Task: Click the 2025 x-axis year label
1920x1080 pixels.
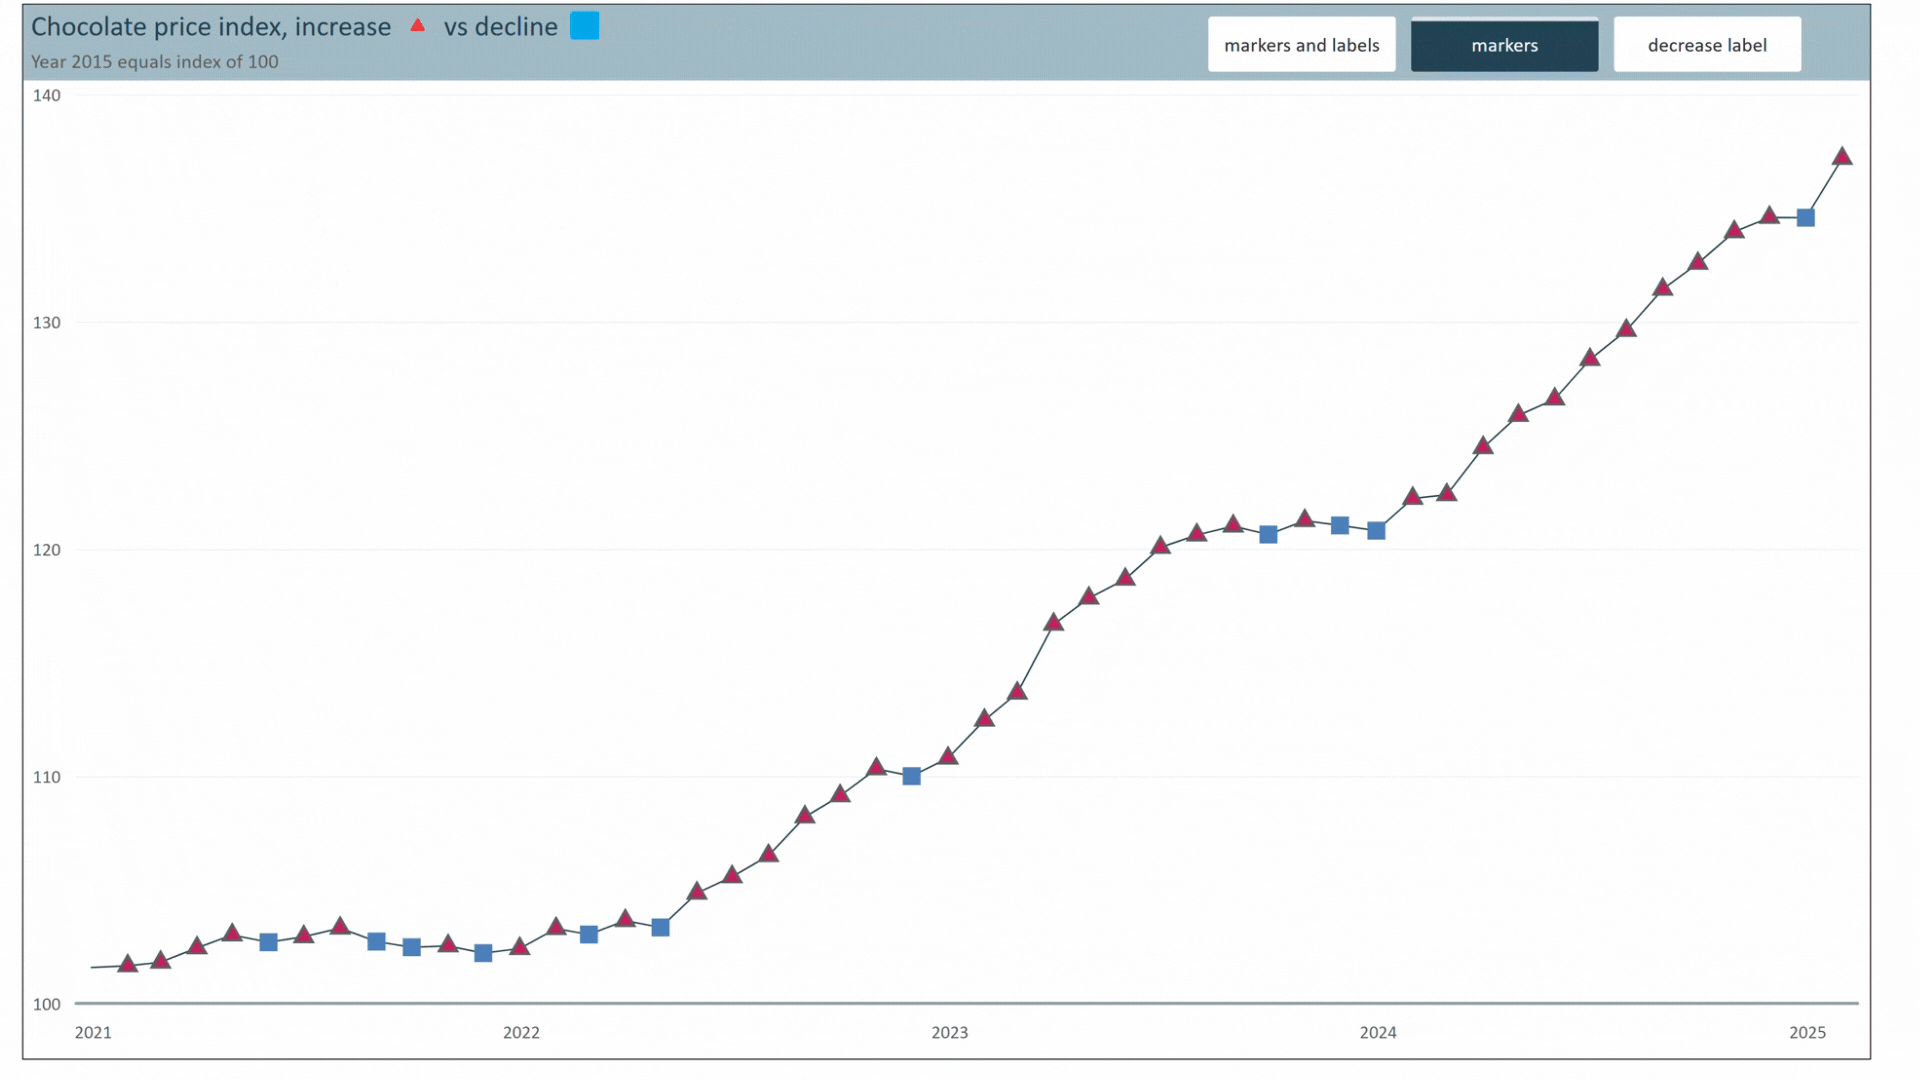Action: point(1807,1032)
